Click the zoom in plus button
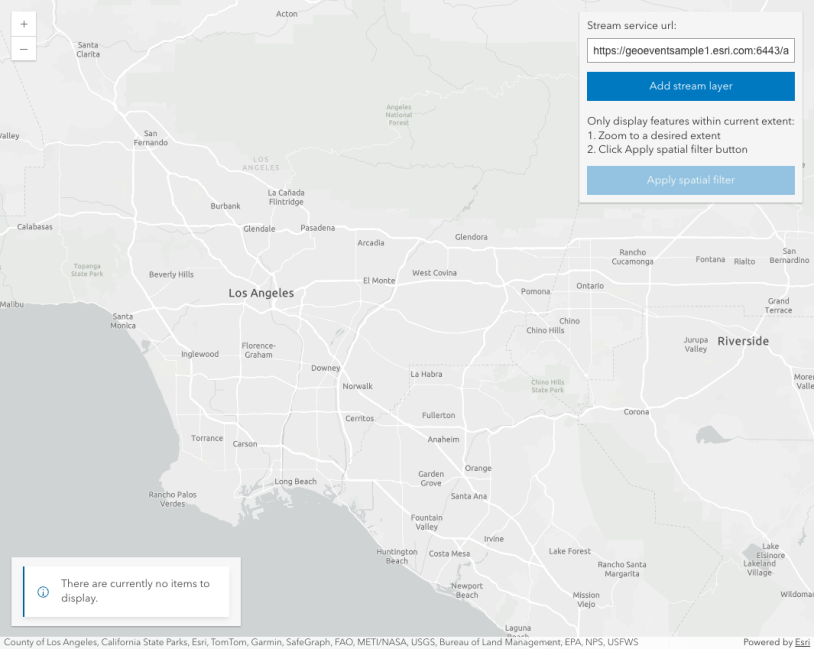 [x=24, y=24]
